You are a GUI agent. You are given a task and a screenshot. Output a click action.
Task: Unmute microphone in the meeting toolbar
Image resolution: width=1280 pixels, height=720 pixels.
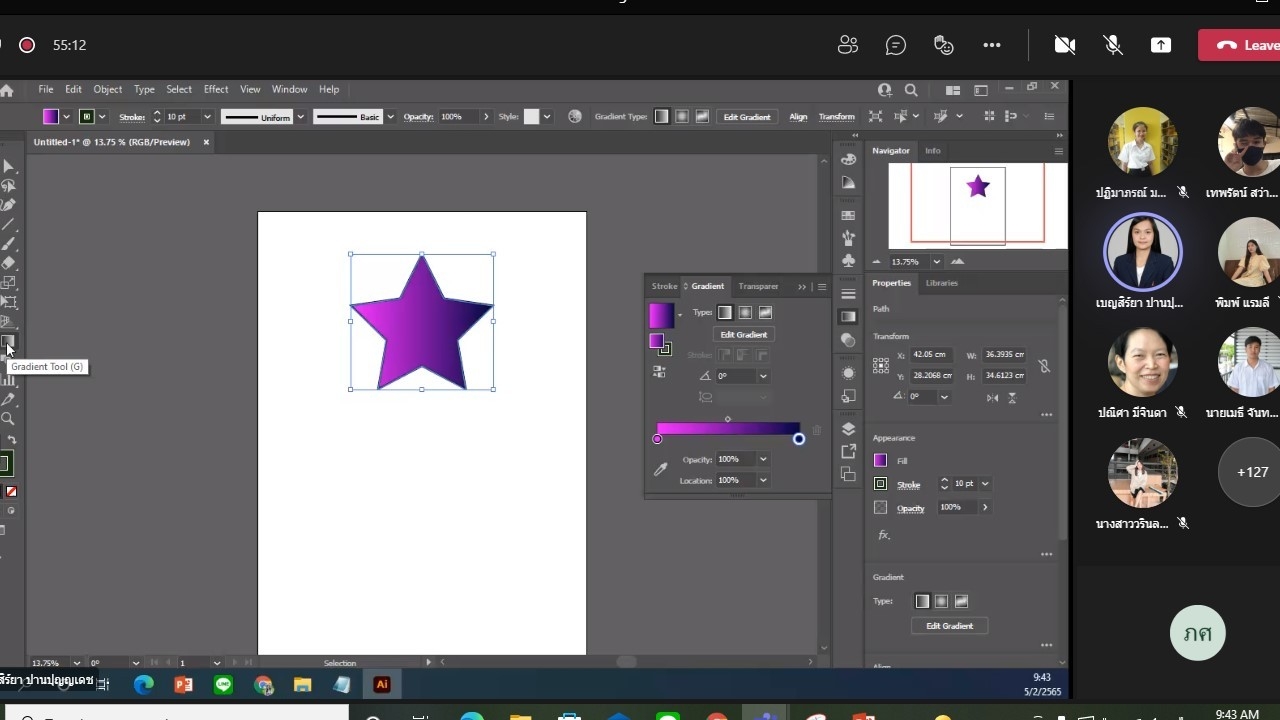click(1112, 45)
